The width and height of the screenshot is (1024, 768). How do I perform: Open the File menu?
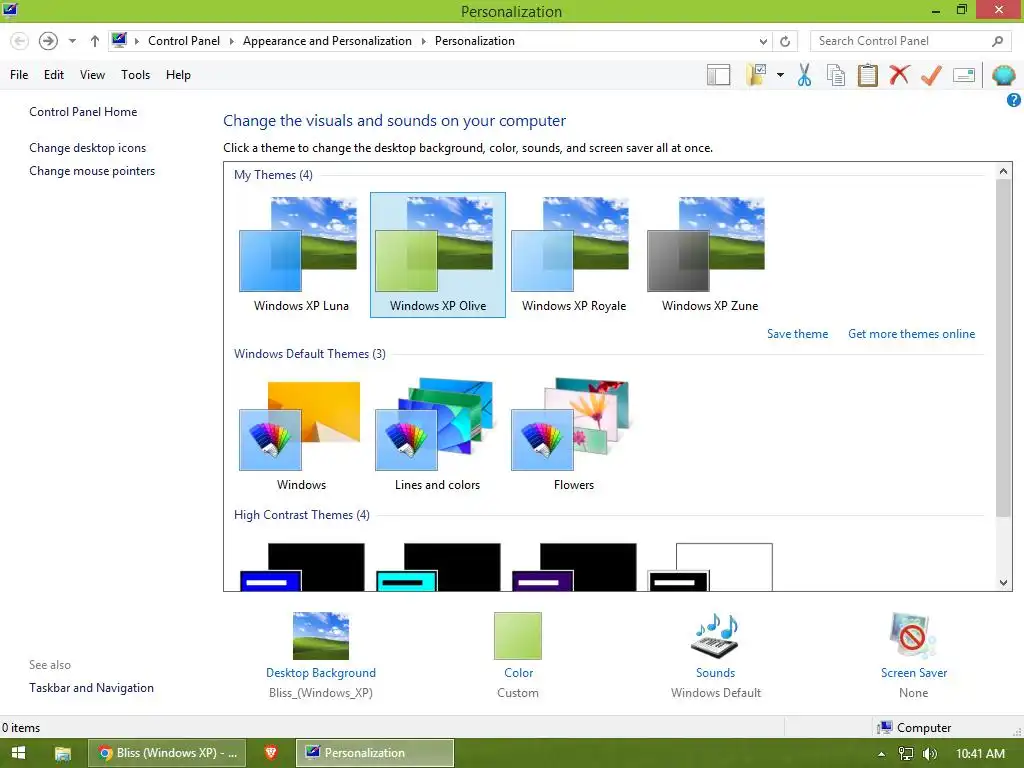[x=19, y=75]
